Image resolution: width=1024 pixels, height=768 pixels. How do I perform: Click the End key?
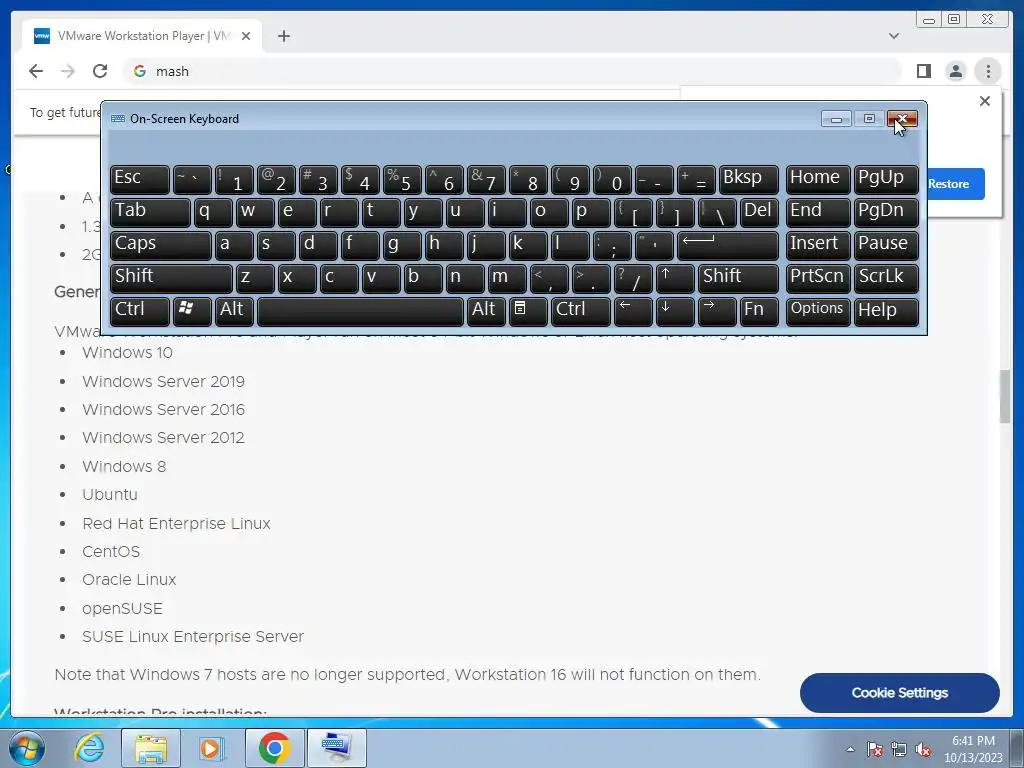click(x=818, y=212)
